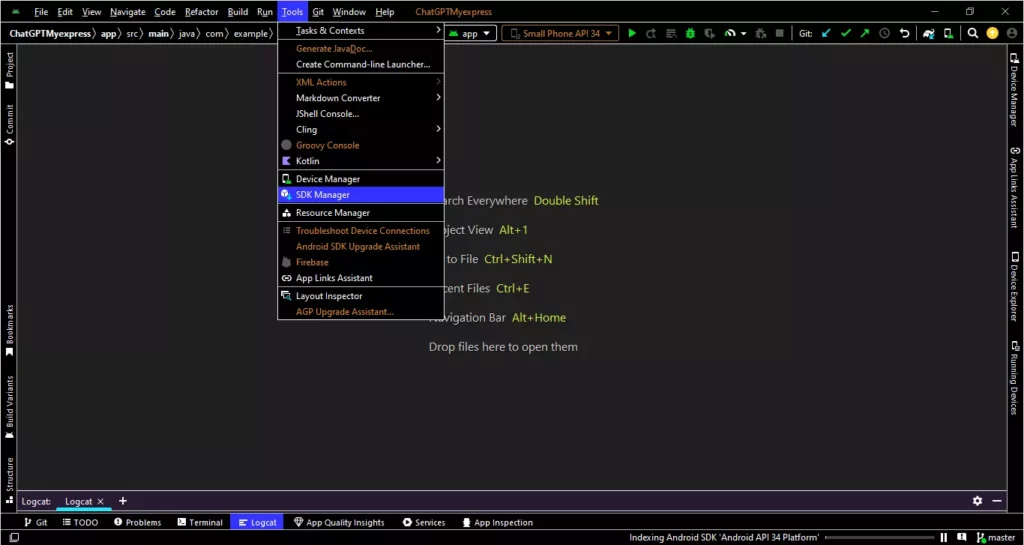
Task: Open the Help menu
Action: [385, 12]
